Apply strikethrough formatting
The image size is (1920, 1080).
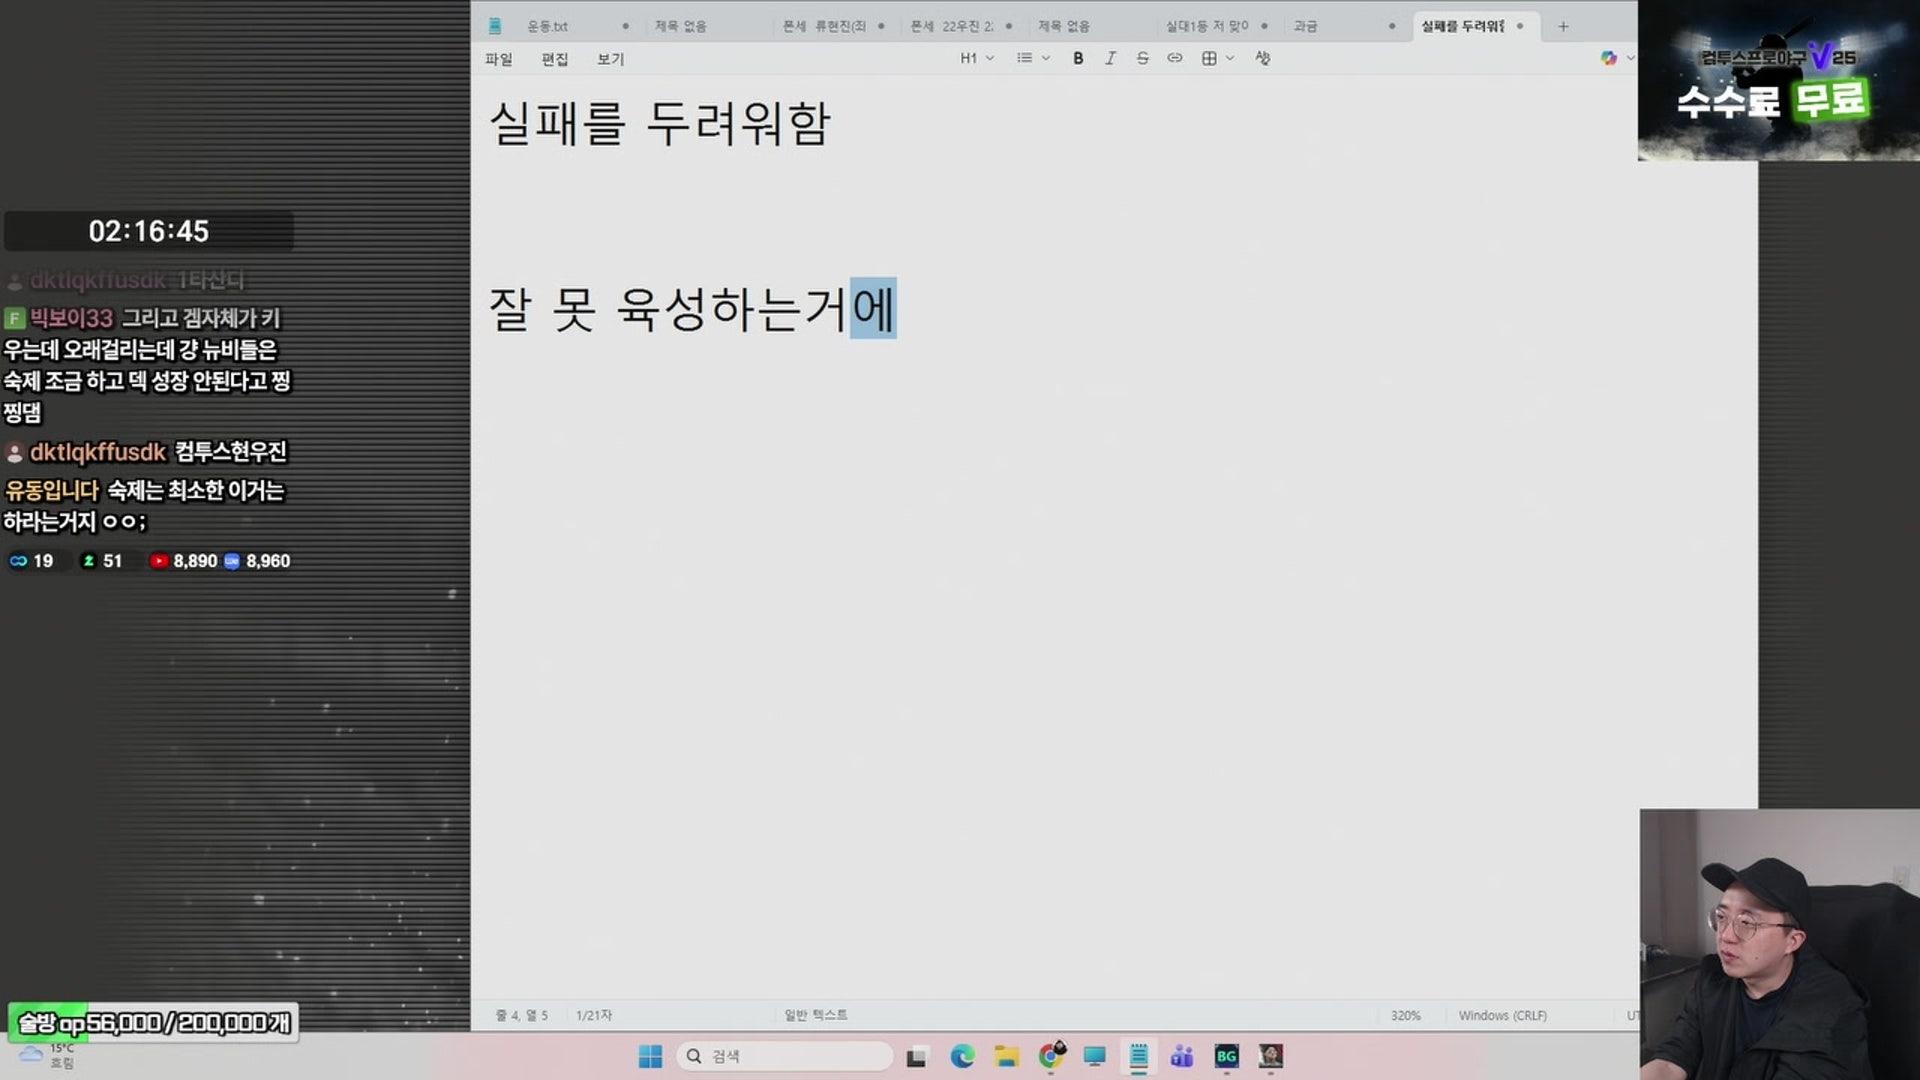click(x=1143, y=58)
